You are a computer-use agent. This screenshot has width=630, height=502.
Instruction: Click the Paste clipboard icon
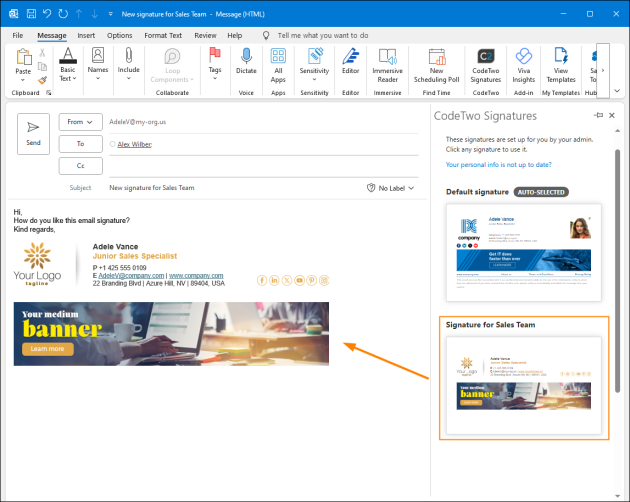(x=23, y=57)
